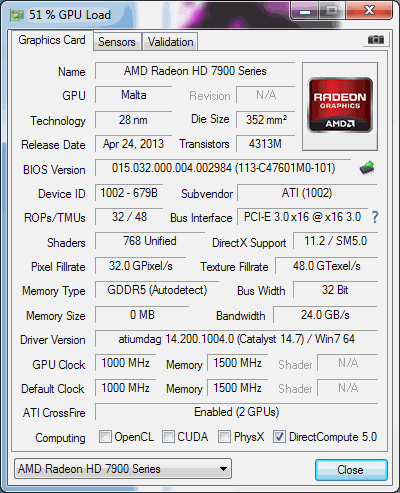Image resolution: width=400 pixels, height=493 pixels.
Task: Close the window with the red X
Action: [x=369, y=11]
